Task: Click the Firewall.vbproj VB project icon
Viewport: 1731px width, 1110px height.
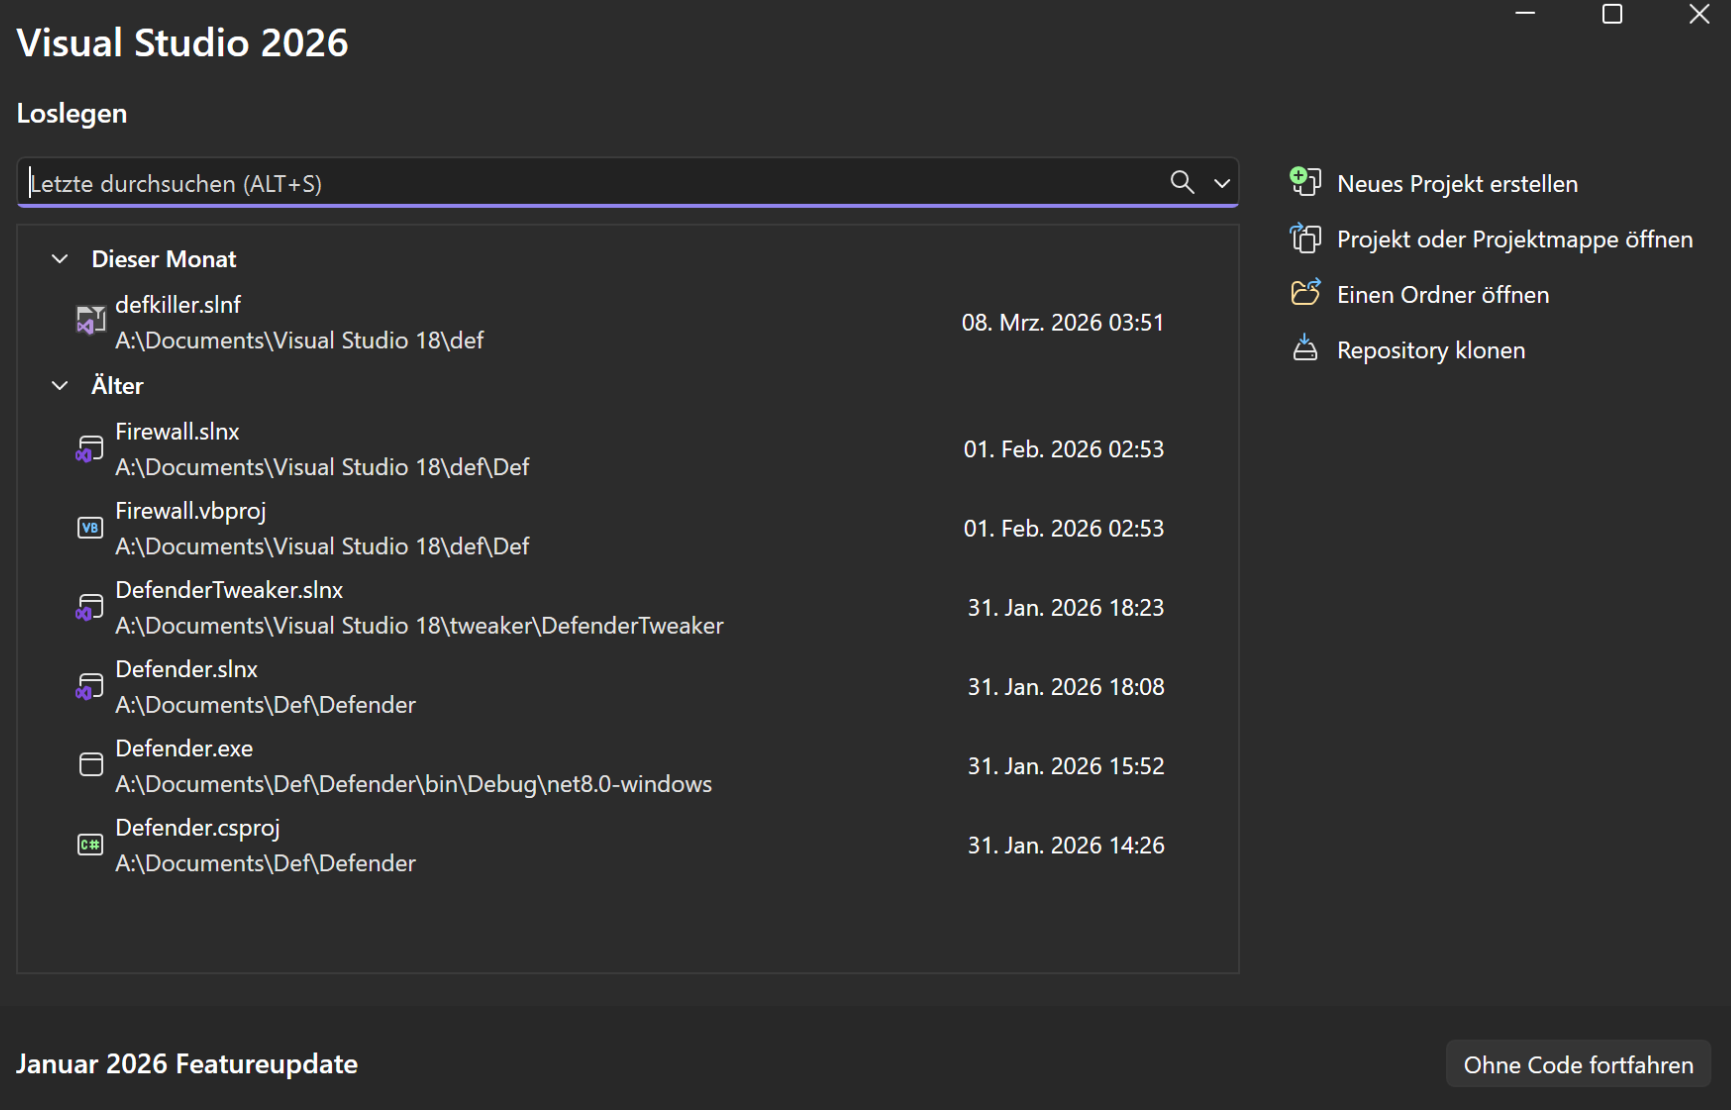Action: click(90, 528)
